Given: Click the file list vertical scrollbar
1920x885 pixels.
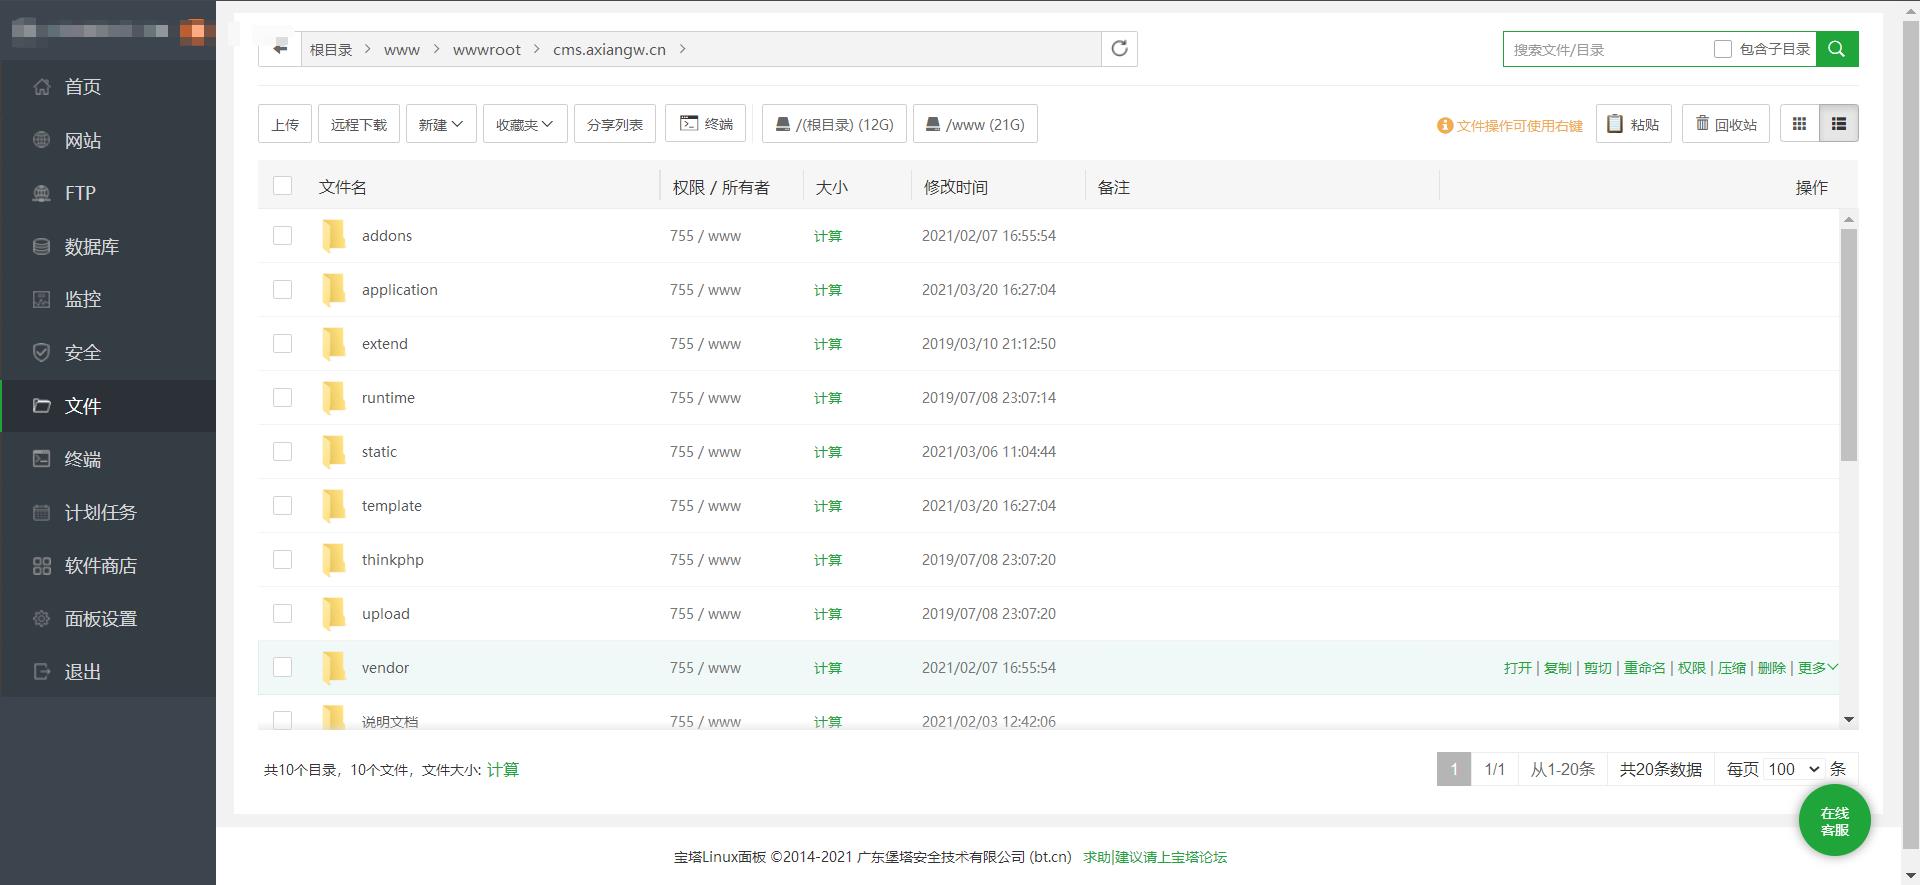Looking at the screenshot, I should click(1848, 345).
